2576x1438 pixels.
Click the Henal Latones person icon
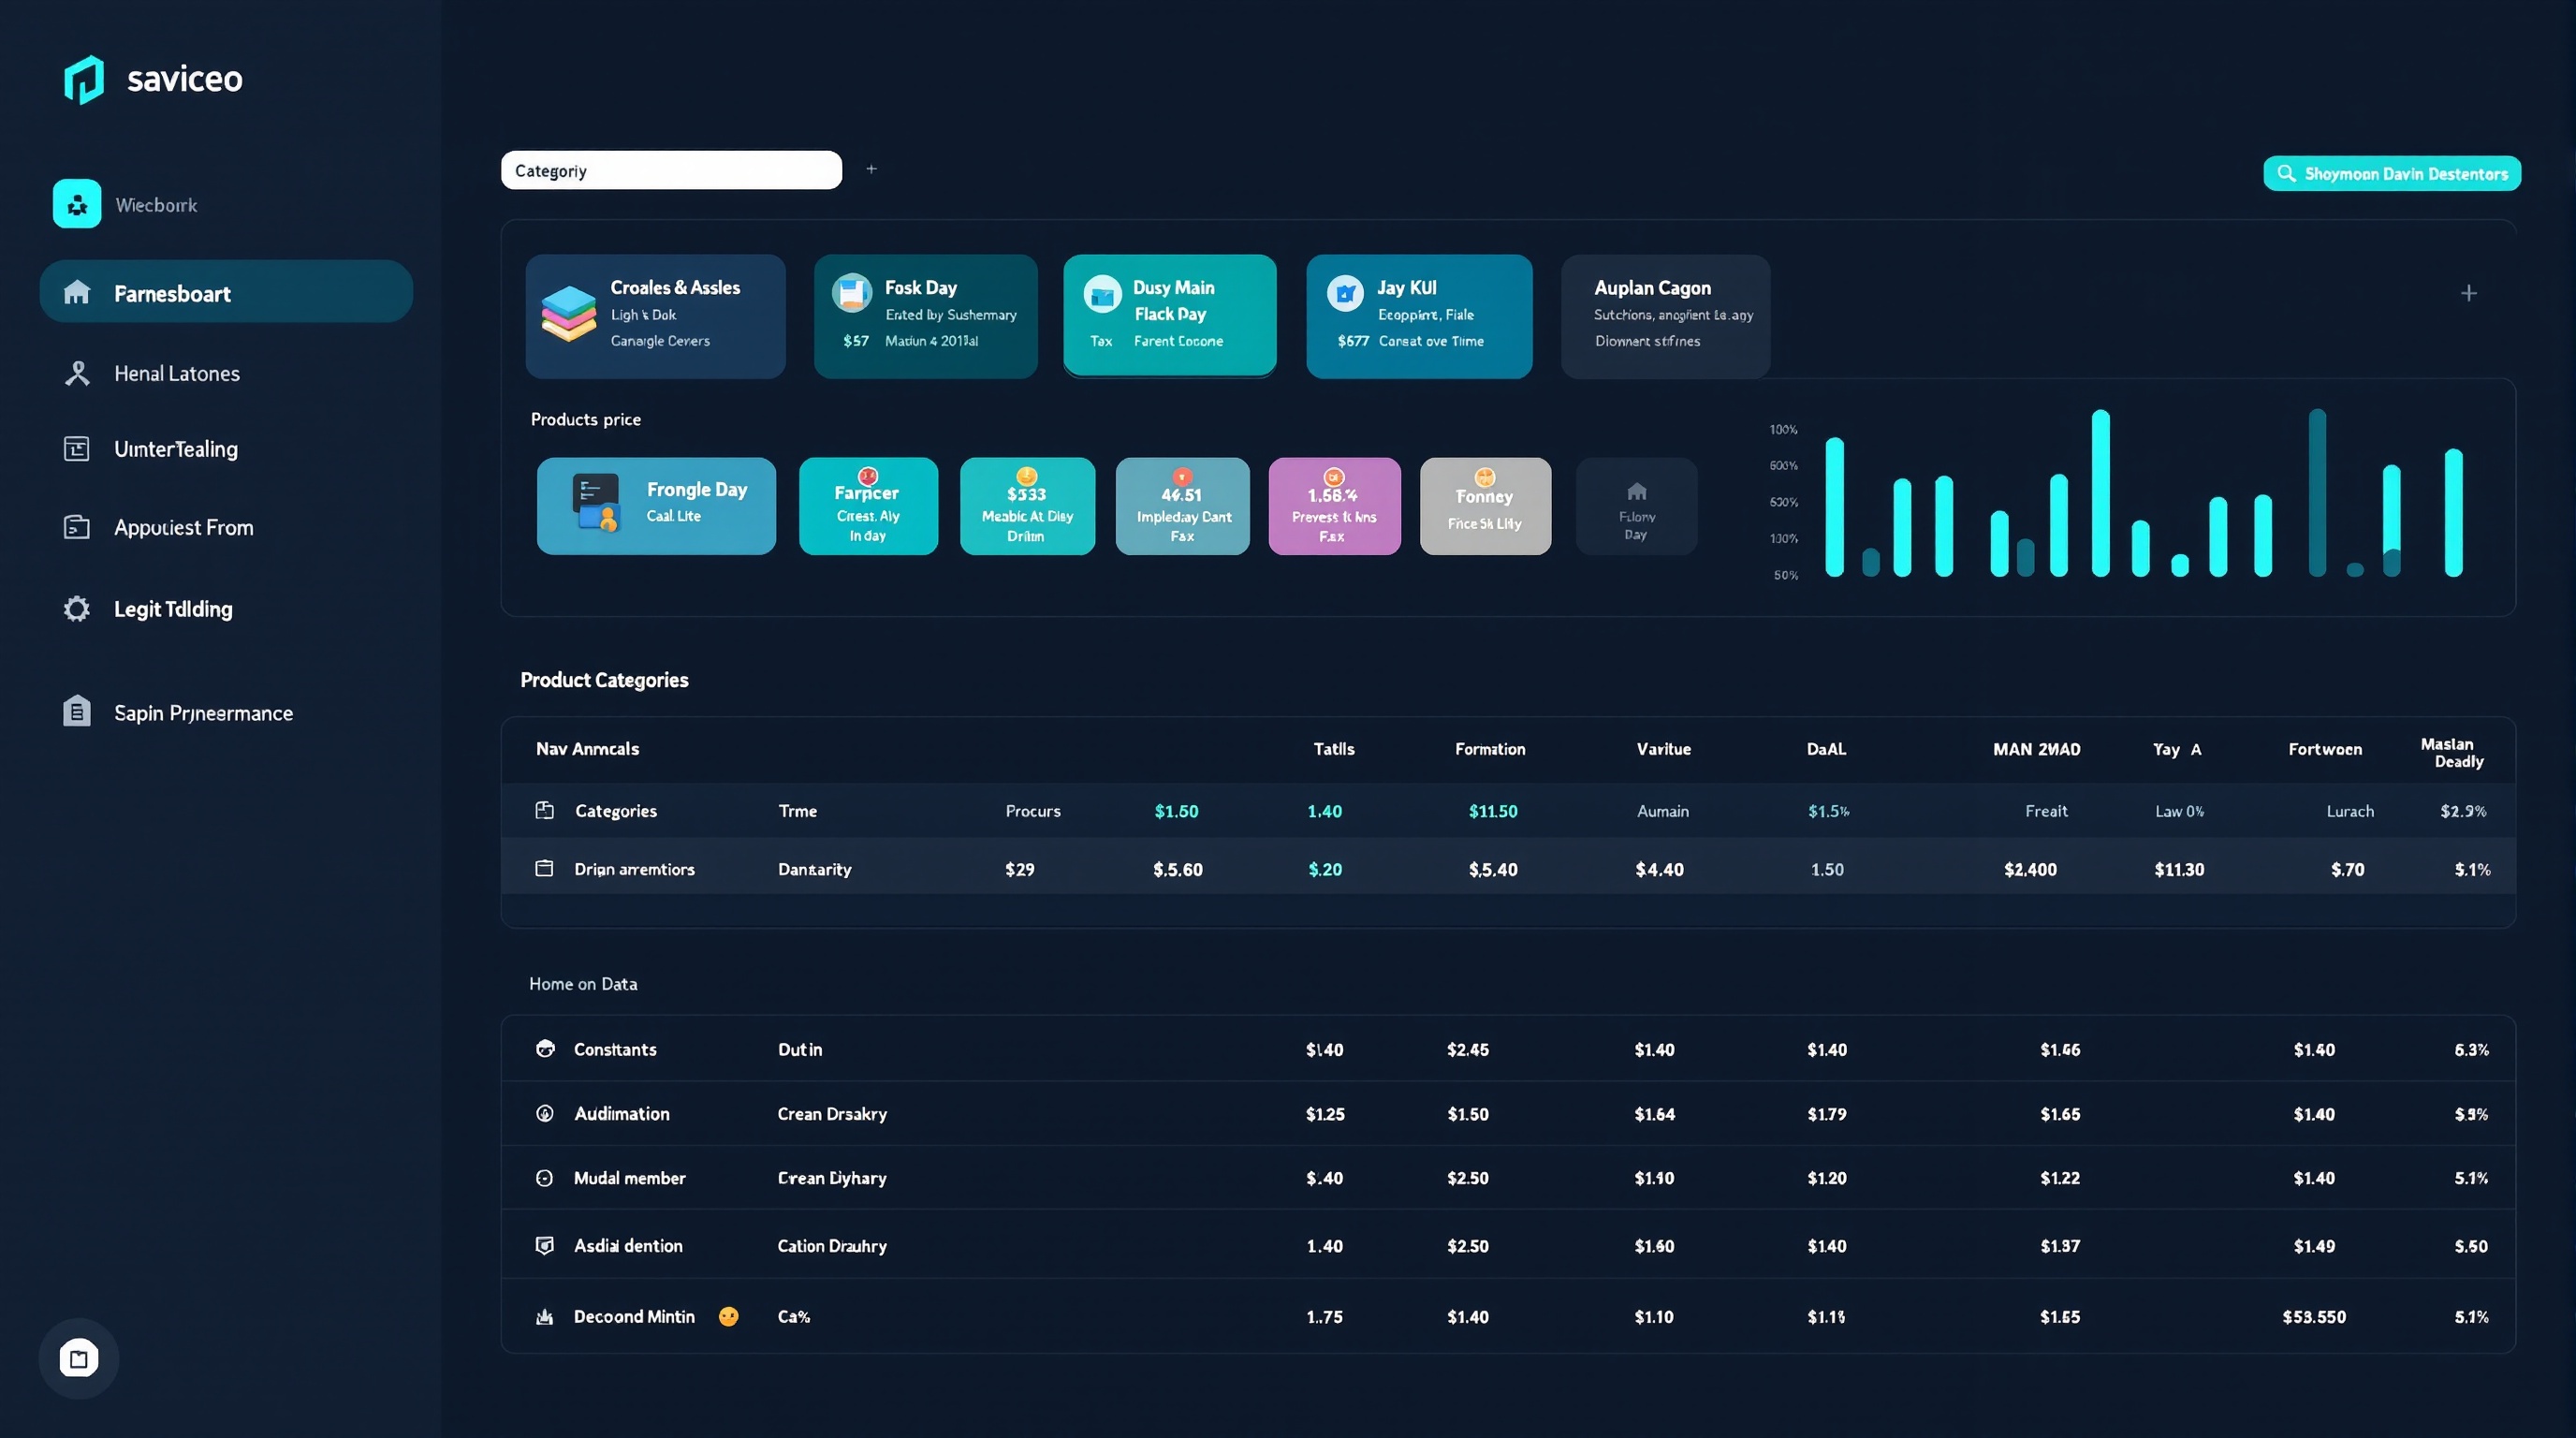click(77, 373)
